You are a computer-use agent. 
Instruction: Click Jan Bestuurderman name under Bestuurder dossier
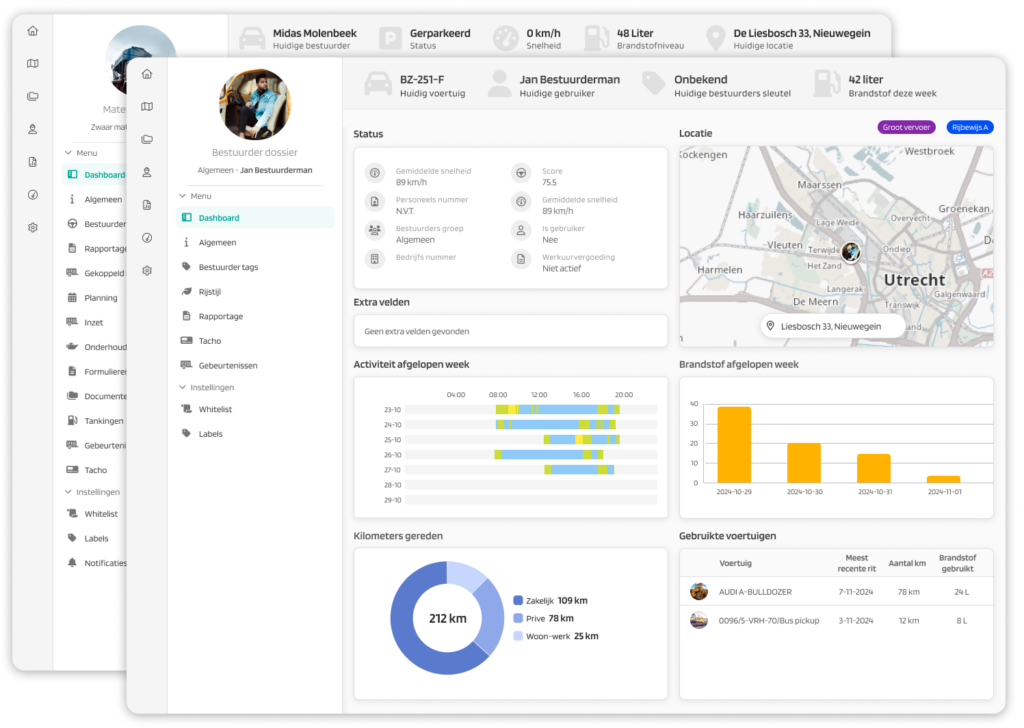coord(276,170)
